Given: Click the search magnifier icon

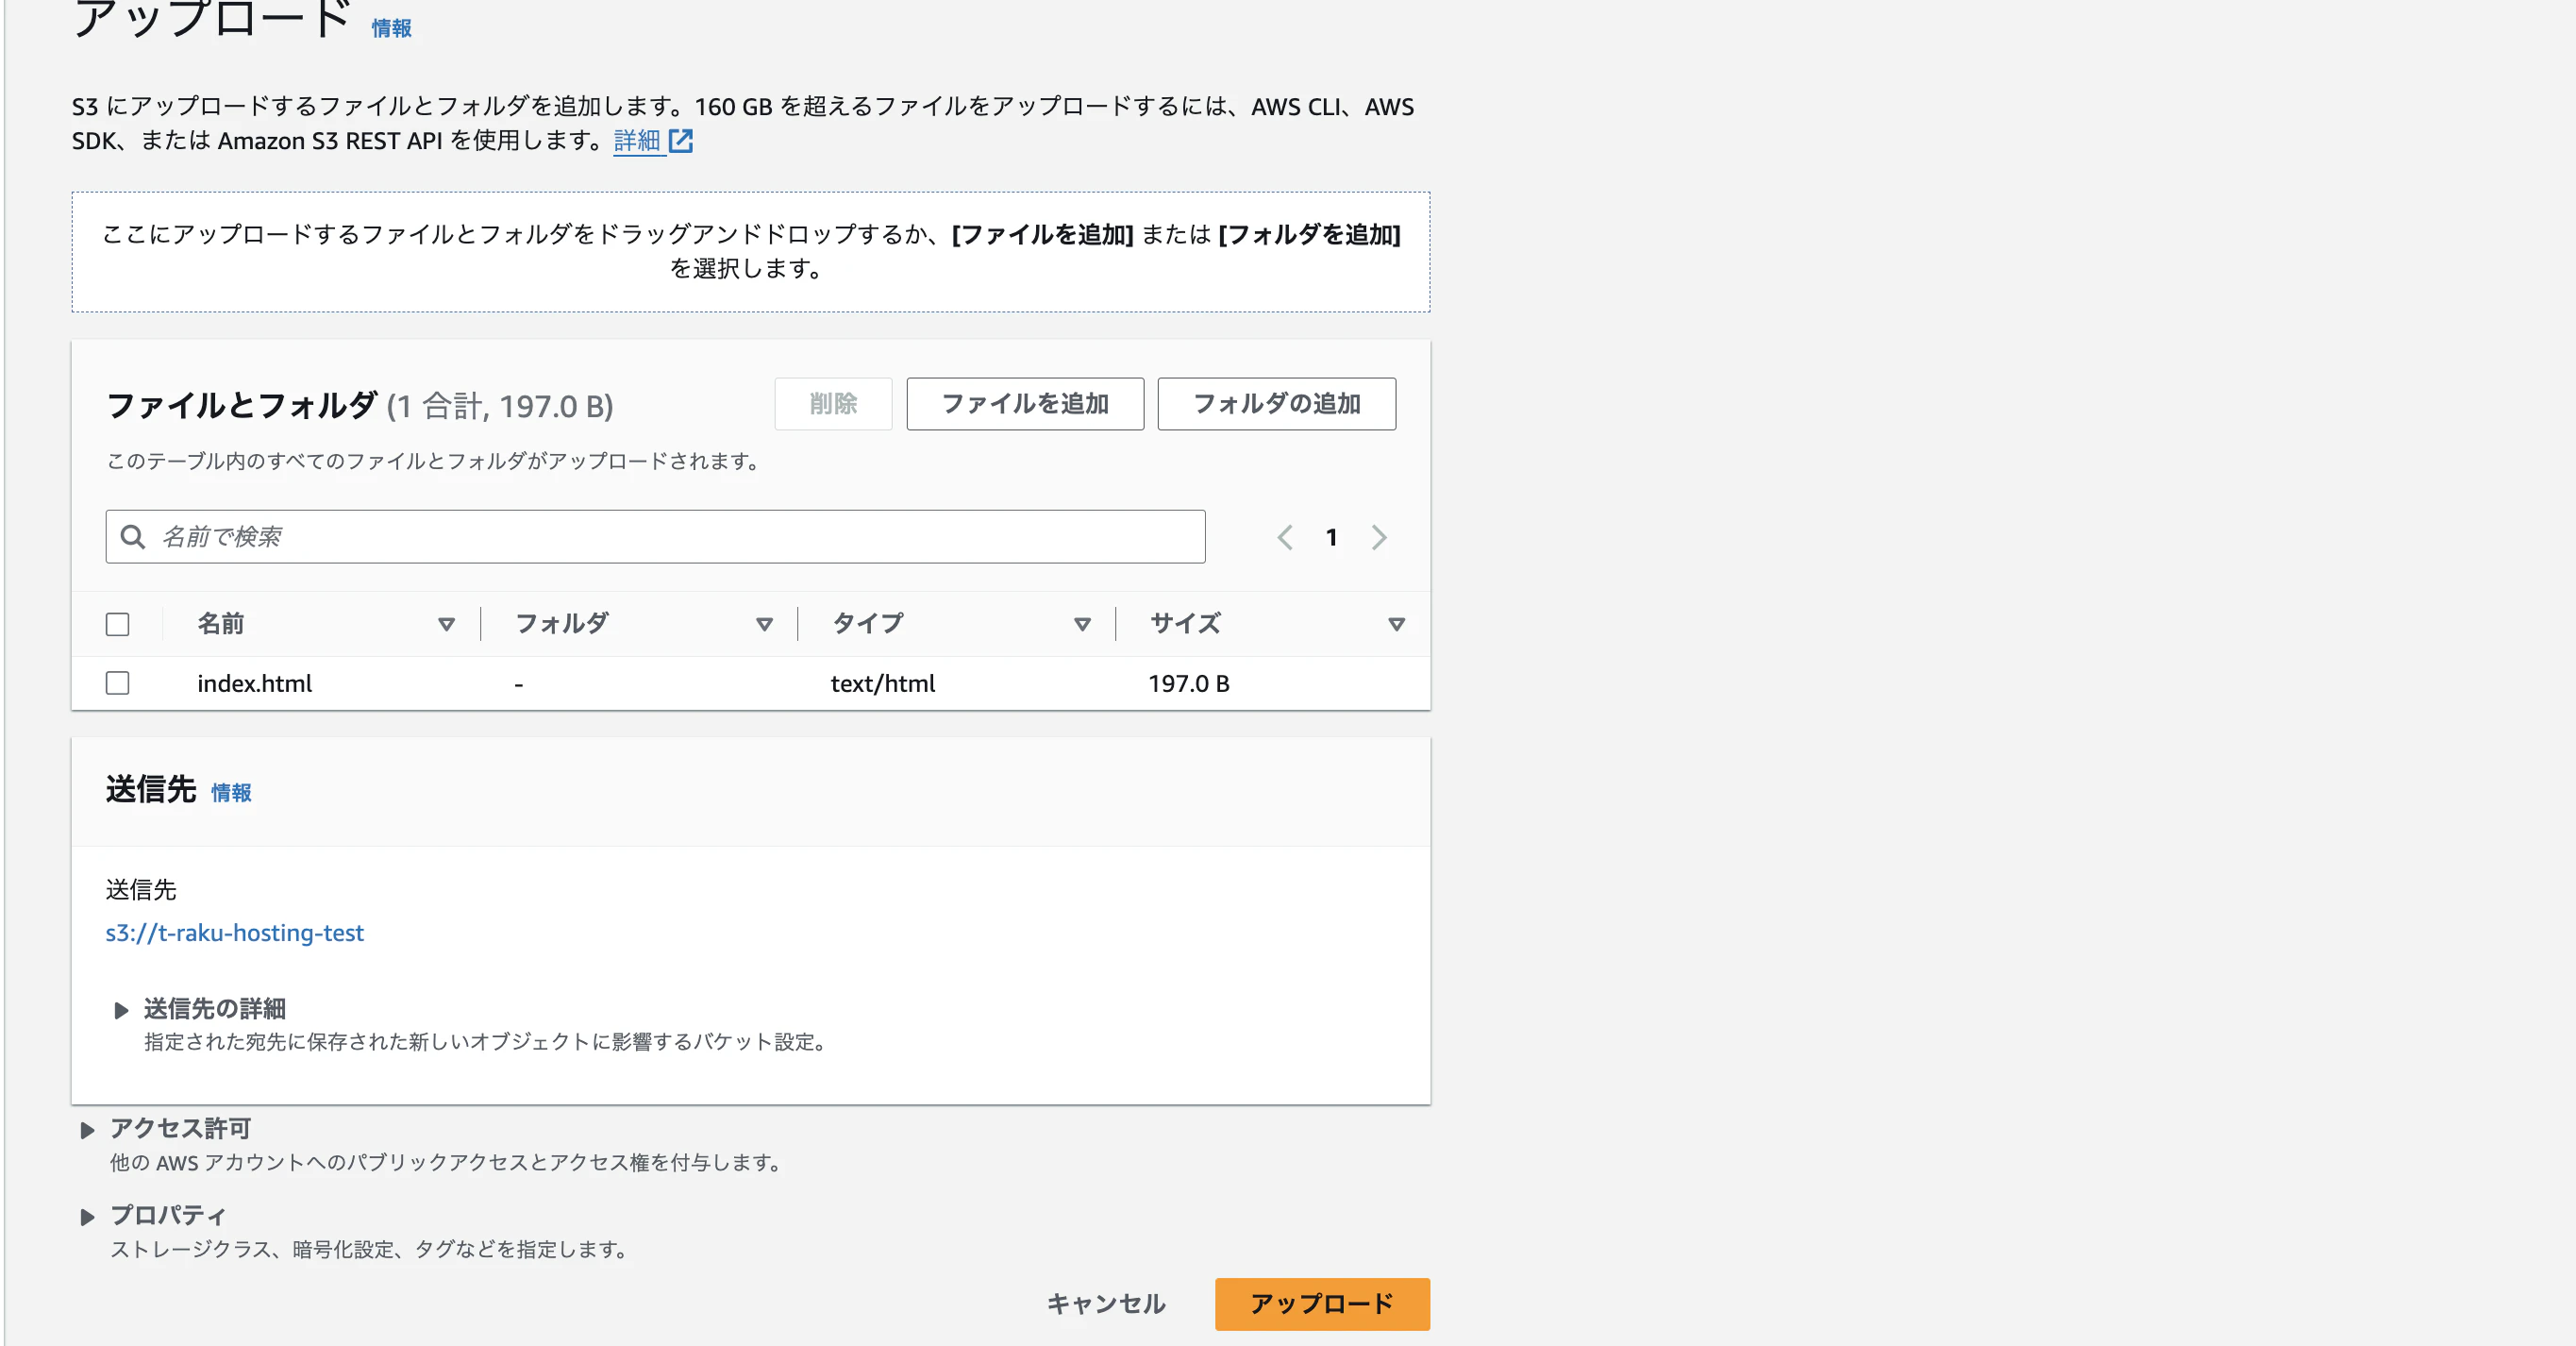Looking at the screenshot, I should point(133,537).
